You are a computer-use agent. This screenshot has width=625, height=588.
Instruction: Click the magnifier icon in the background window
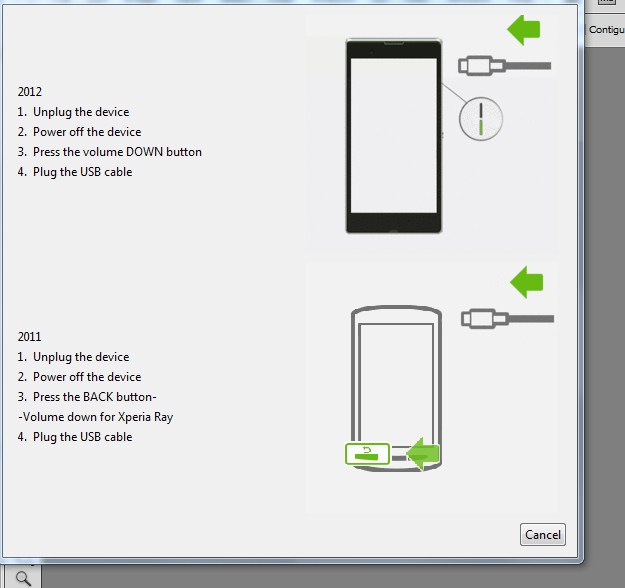point(23,578)
